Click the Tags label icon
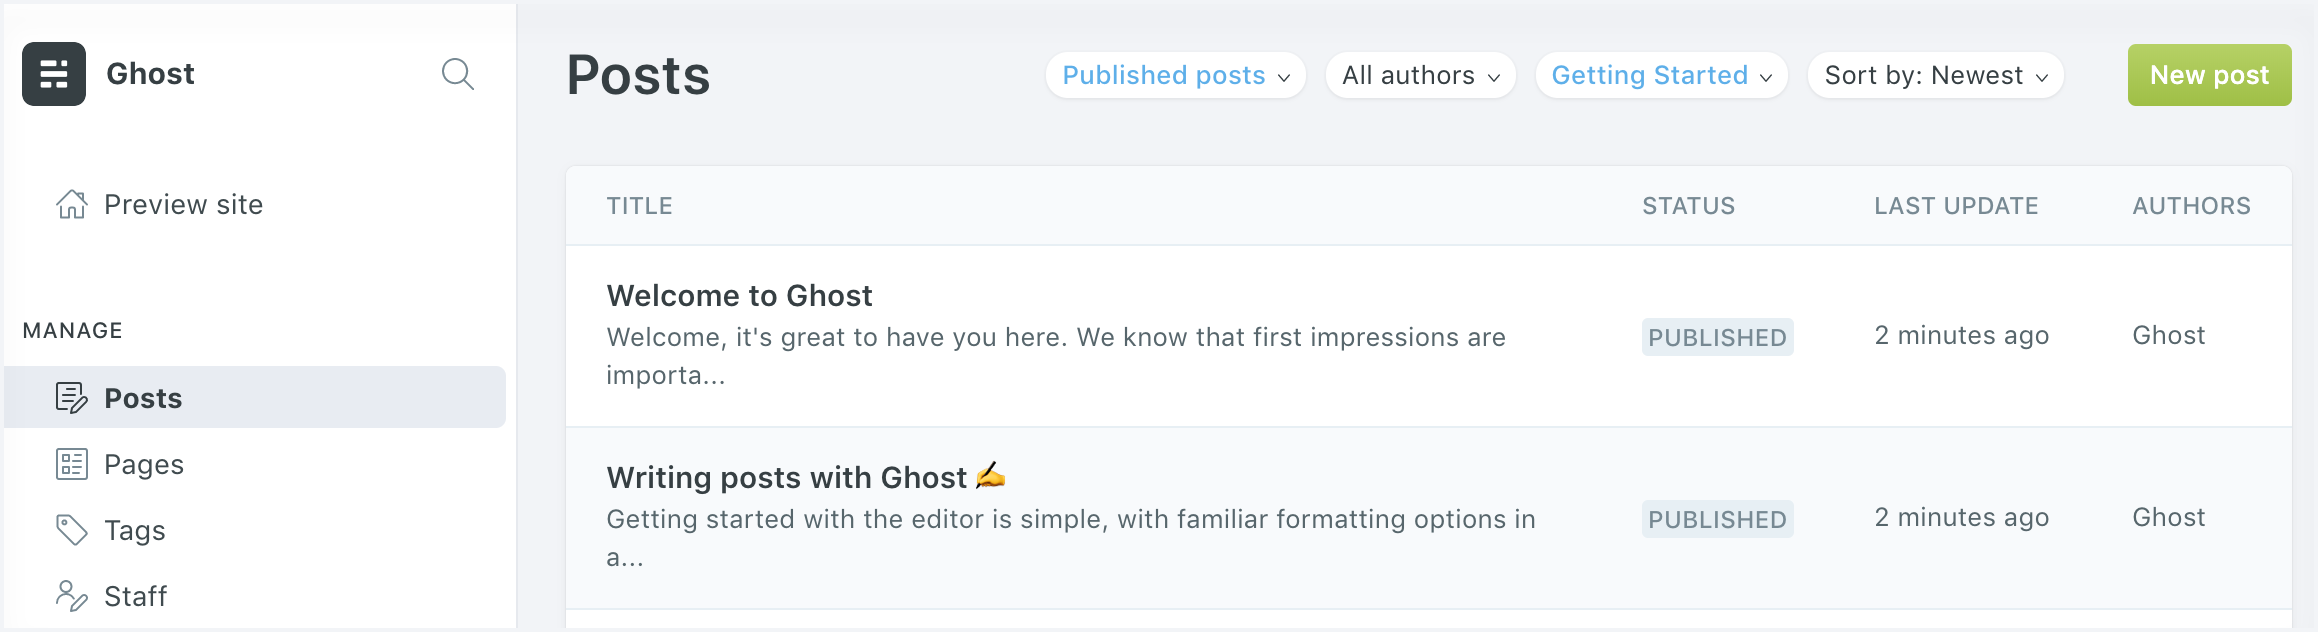Screen dimensions: 2318x632 [x=72, y=530]
